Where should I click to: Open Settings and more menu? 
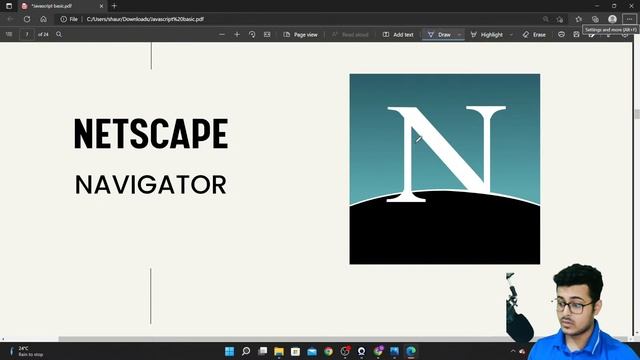(629, 19)
